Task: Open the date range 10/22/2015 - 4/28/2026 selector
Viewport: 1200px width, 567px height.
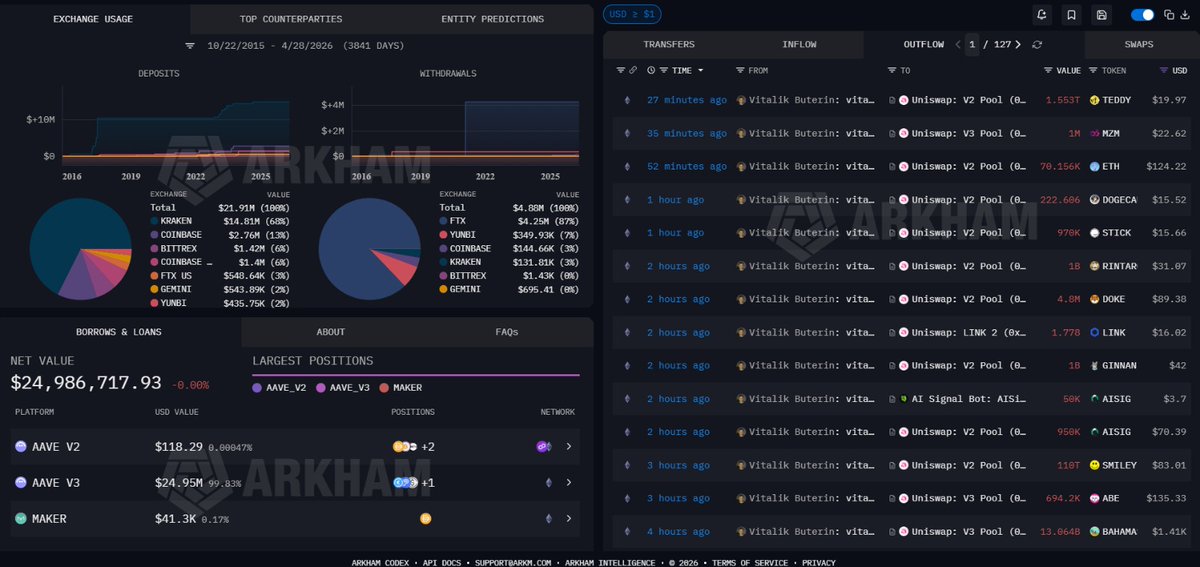Action: 304,46
